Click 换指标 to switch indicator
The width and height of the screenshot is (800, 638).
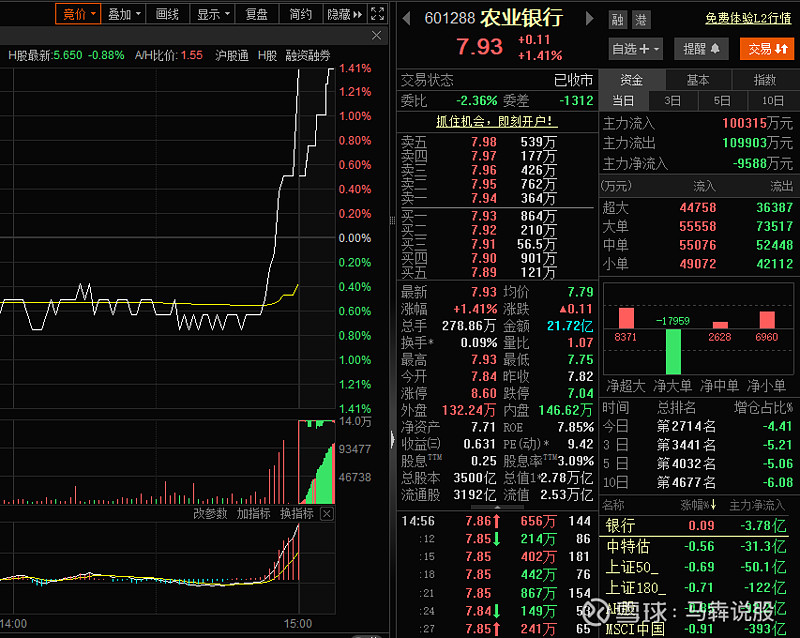296,513
